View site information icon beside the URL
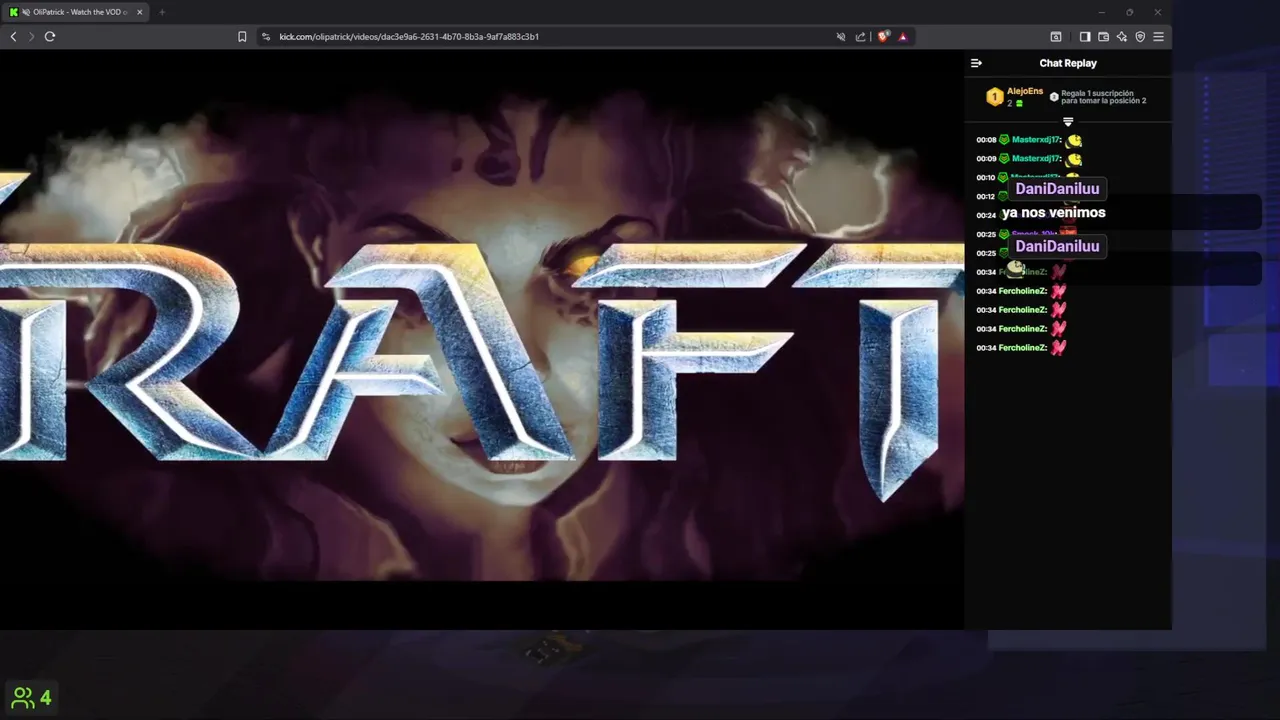 (x=266, y=36)
